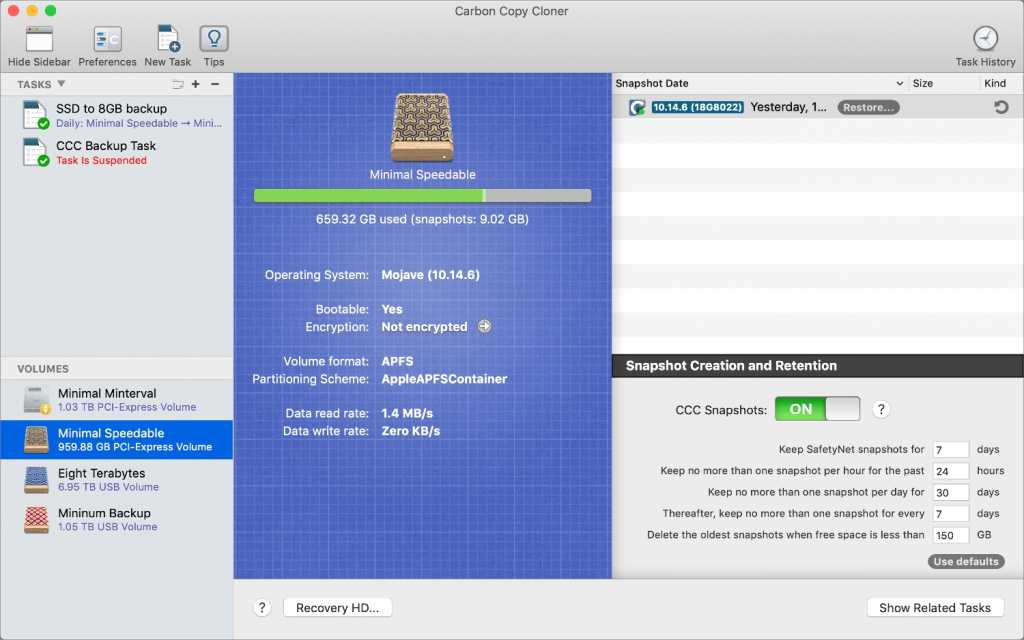Open Preferences from the toolbar
This screenshot has height=640, width=1024.
[107, 39]
